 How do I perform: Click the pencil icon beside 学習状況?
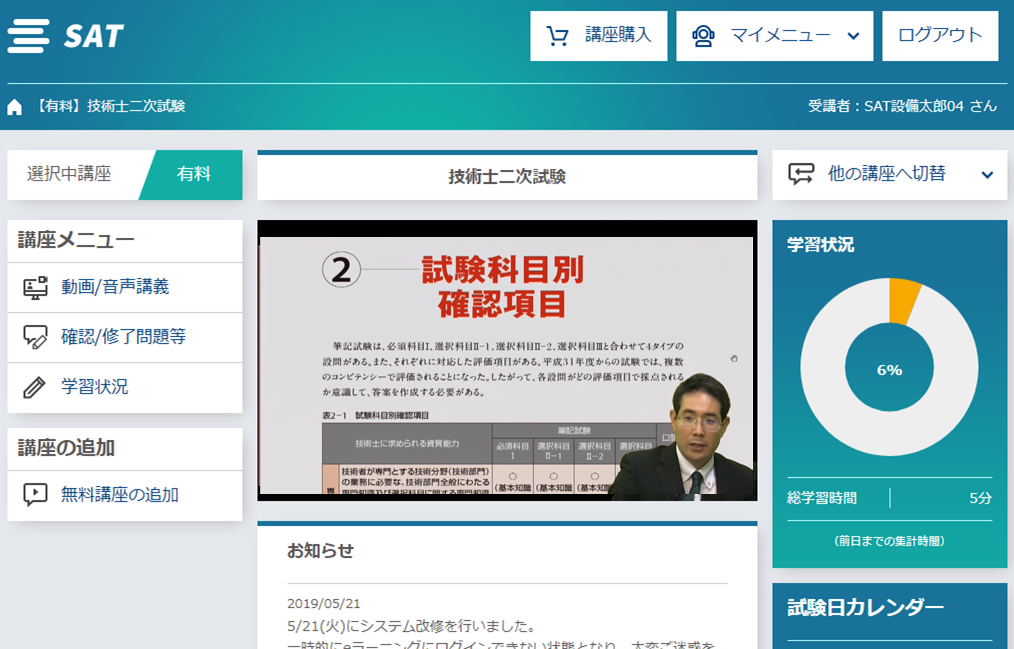[x=34, y=387]
